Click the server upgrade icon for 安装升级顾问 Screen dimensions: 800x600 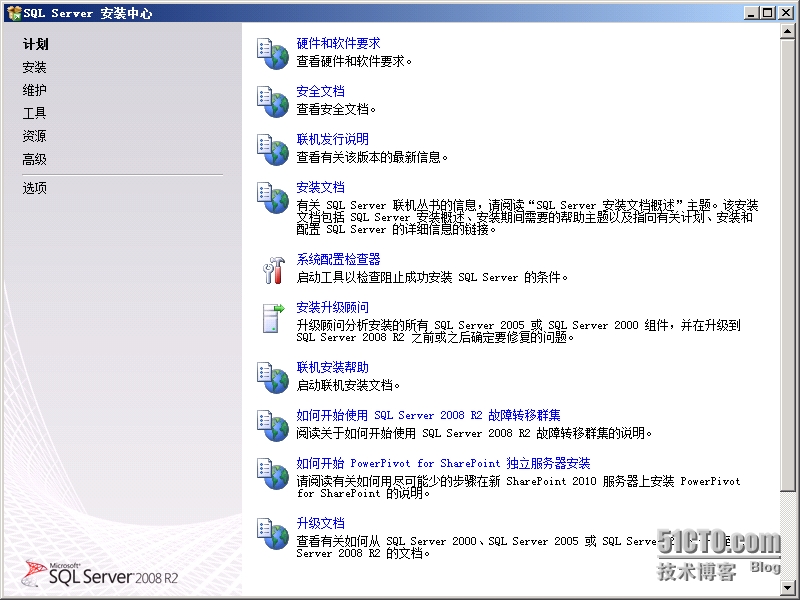(x=273, y=318)
